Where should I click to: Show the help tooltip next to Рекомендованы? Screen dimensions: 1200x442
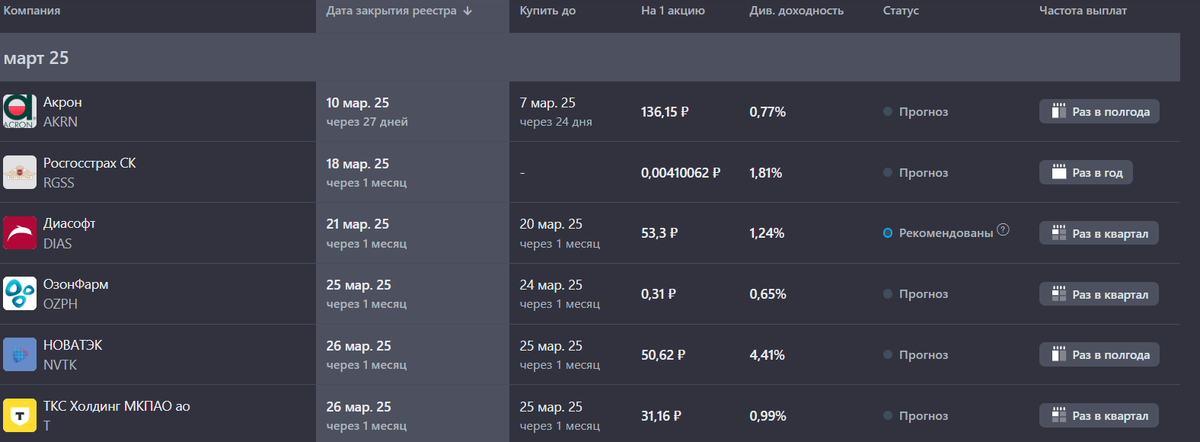coord(1003,231)
